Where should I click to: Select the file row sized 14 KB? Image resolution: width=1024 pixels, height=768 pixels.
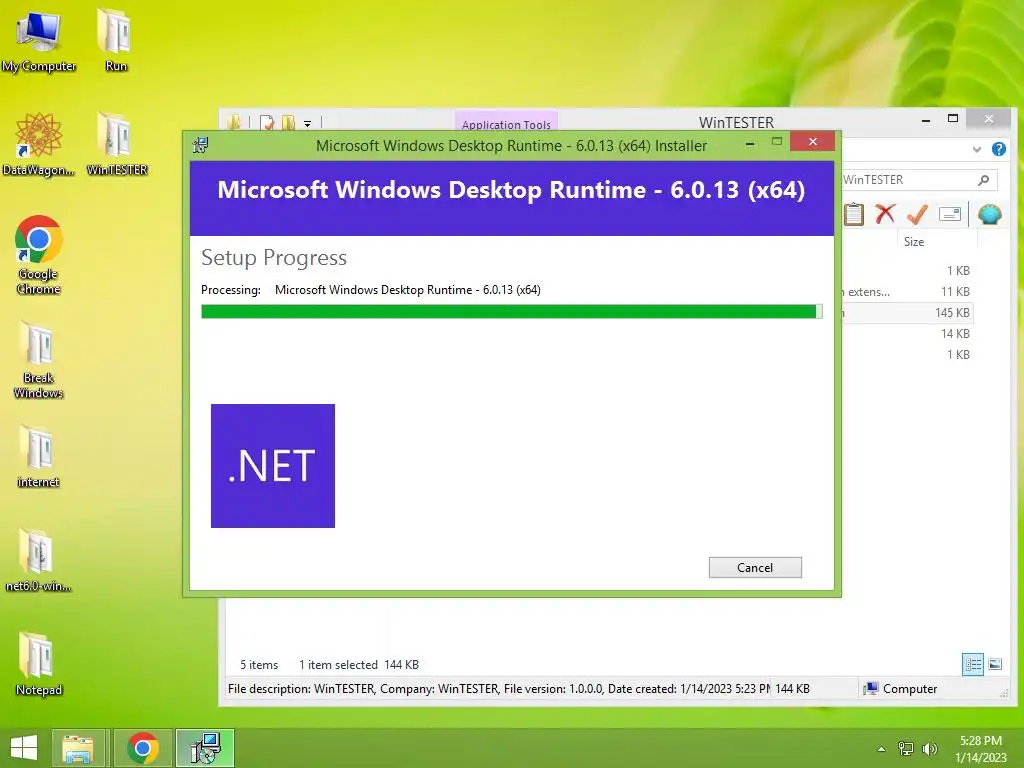[x=908, y=334]
